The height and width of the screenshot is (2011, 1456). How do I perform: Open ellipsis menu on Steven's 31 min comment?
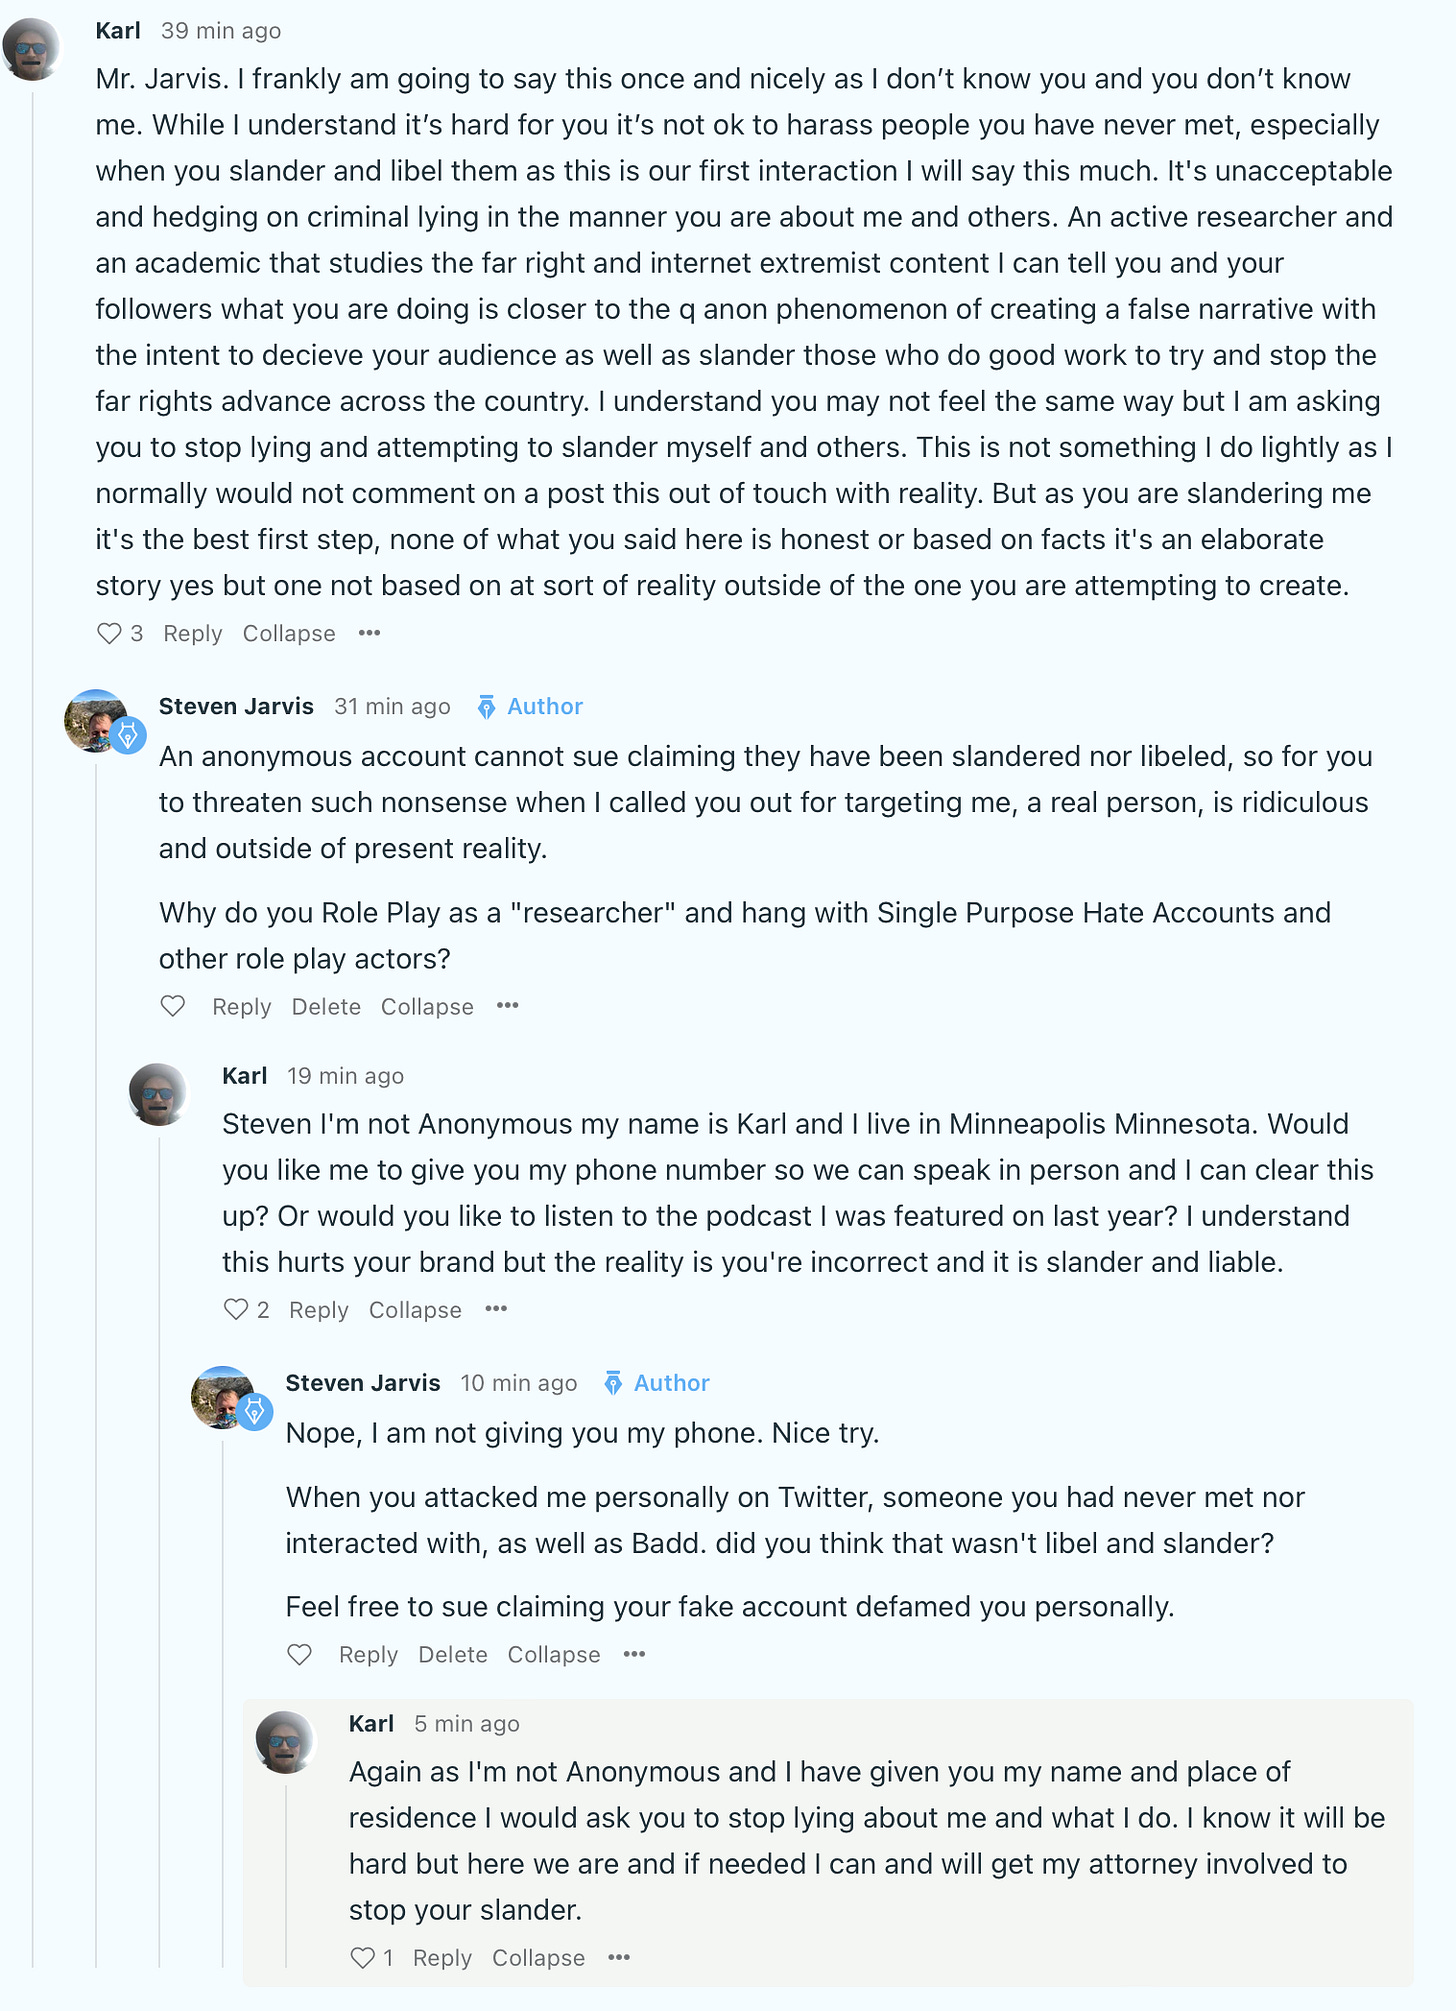point(508,1006)
